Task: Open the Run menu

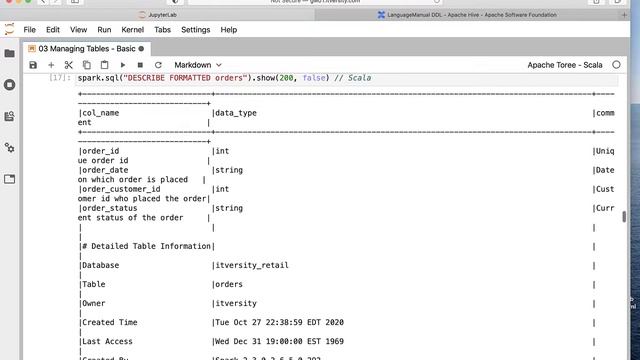Action: coord(104,30)
